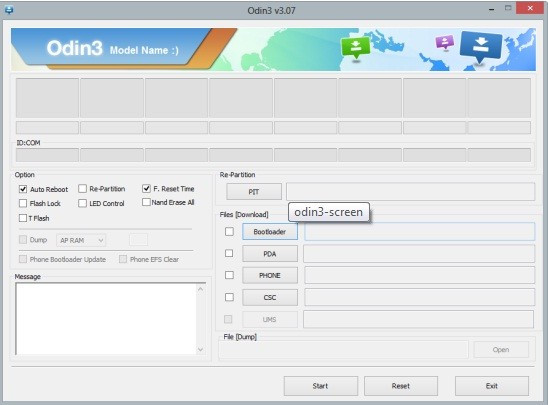Click the large blue download icon in banner
Image resolution: width=548 pixels, height=405 pixels.
tap(481, 48)
